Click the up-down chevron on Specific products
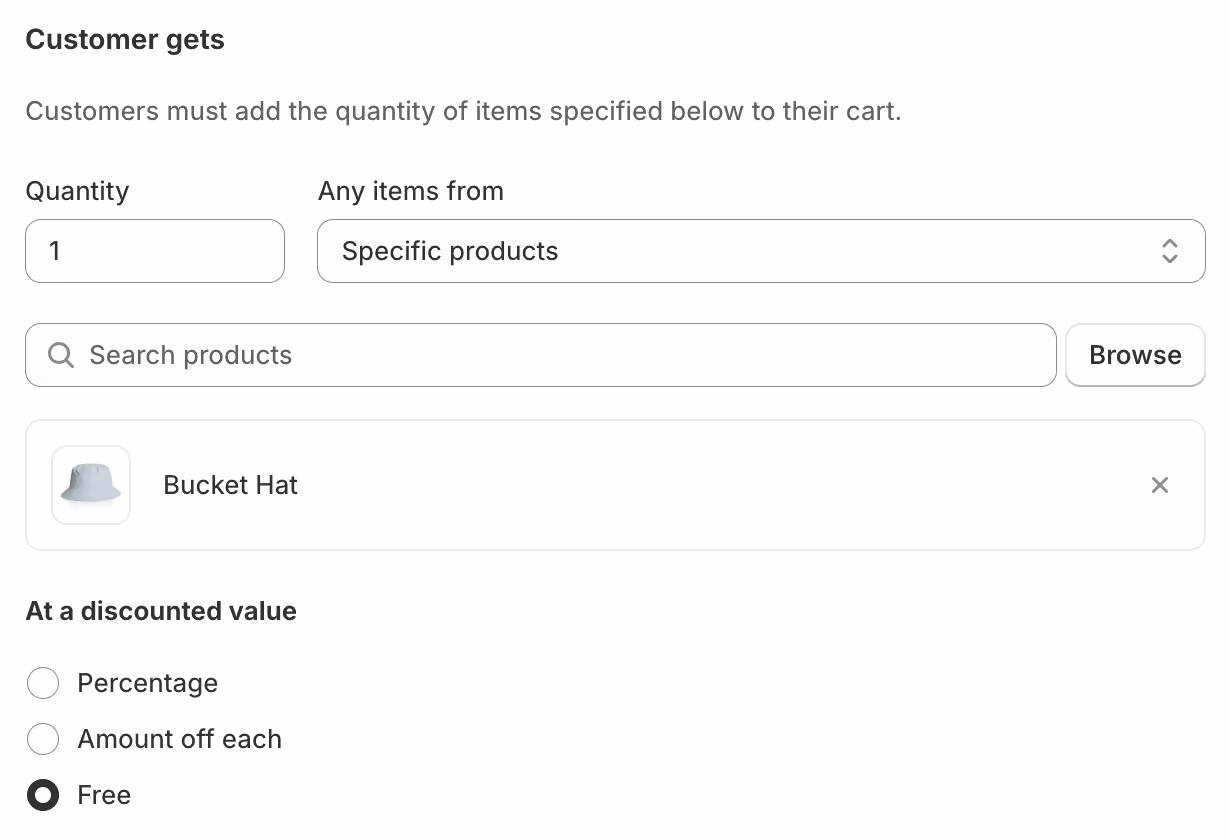Screen dimensions: 1230x840 pos(1169,251)
